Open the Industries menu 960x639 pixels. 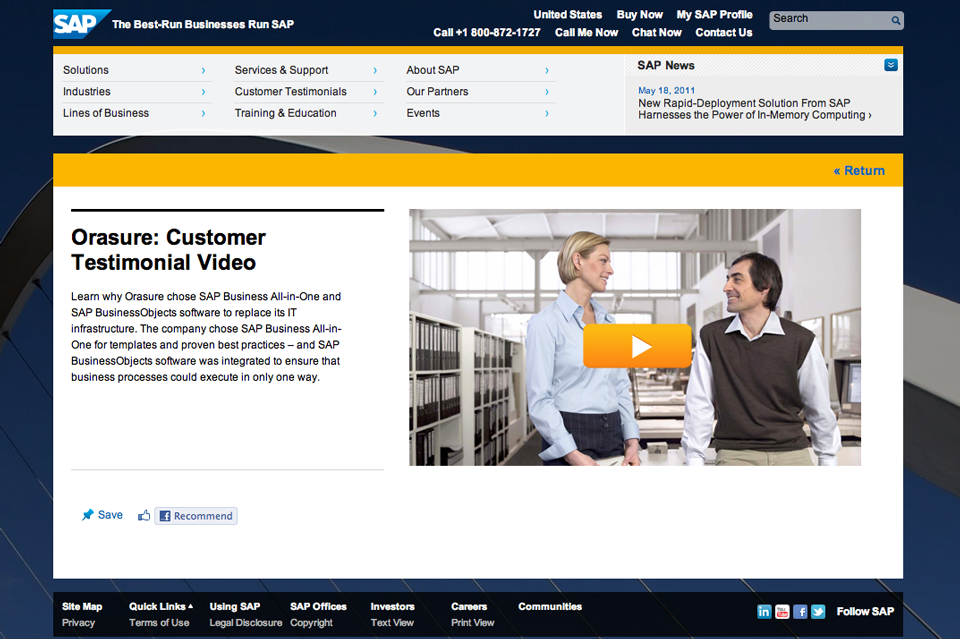pos(86,92)
